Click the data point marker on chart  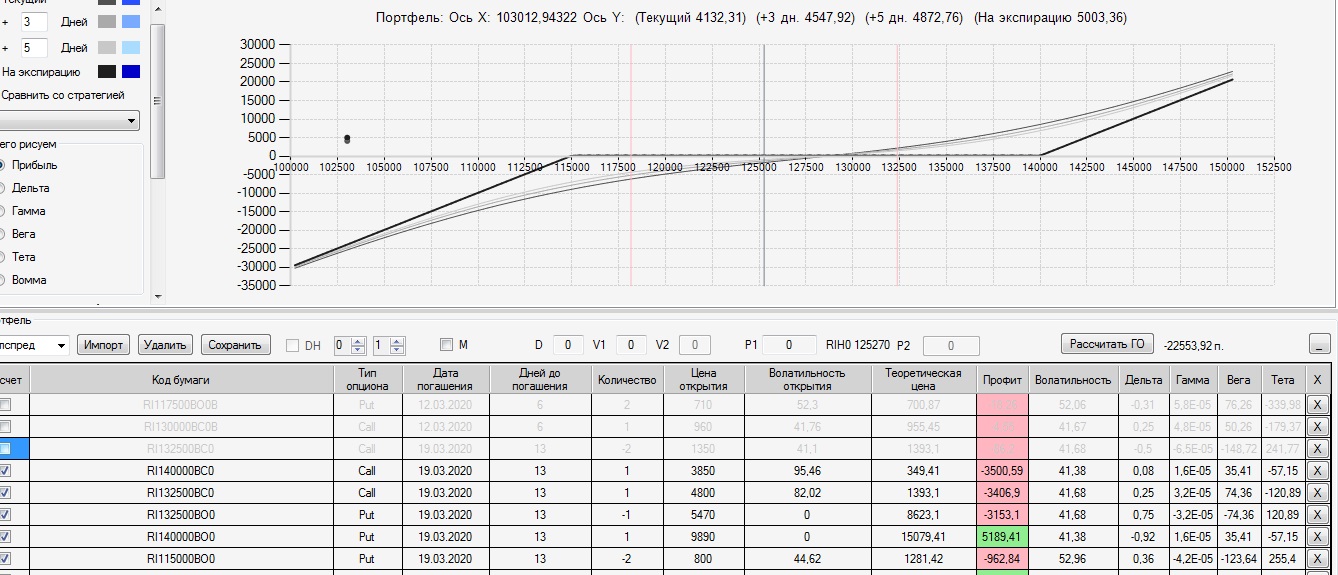pyautogui.click(x=347, y=139)
